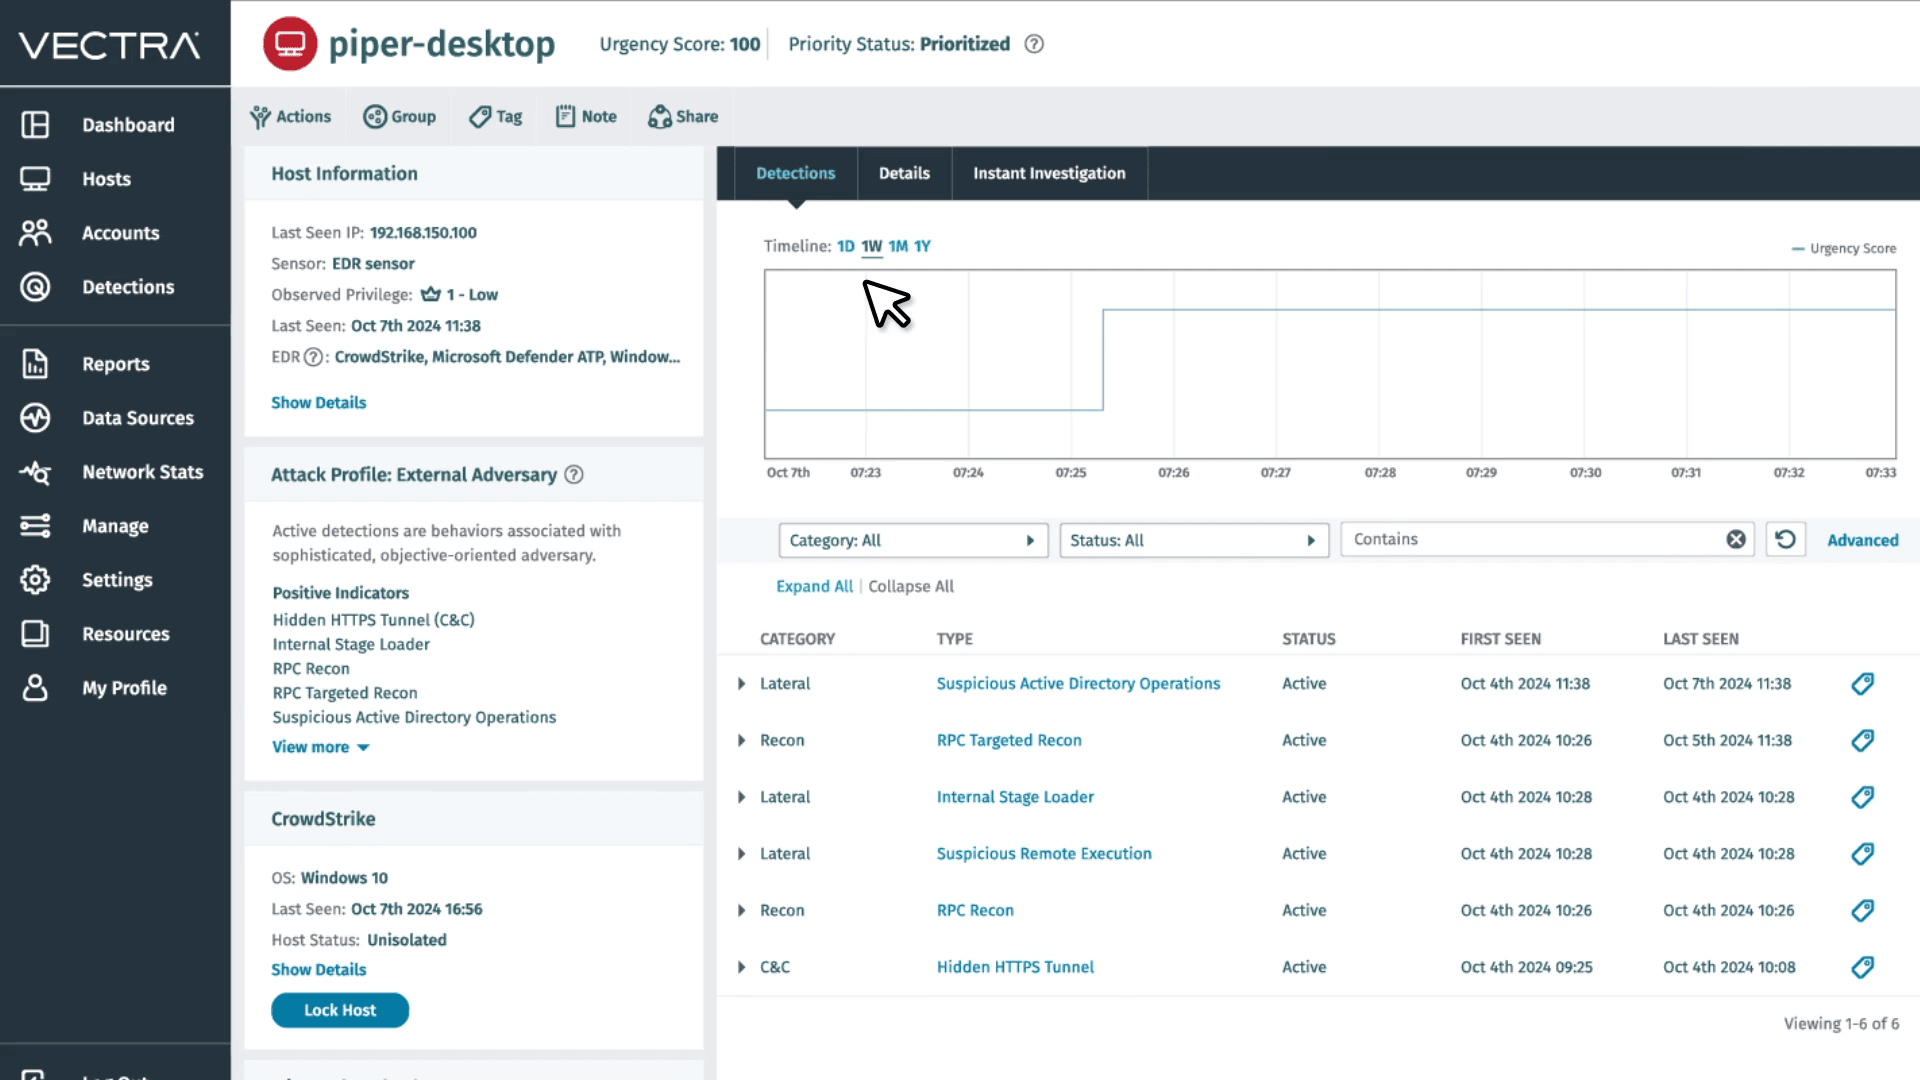The width and height of the screenshot is (1920, 1080).
Task: Open Network Stats in the sidebar
Action: 143,472
